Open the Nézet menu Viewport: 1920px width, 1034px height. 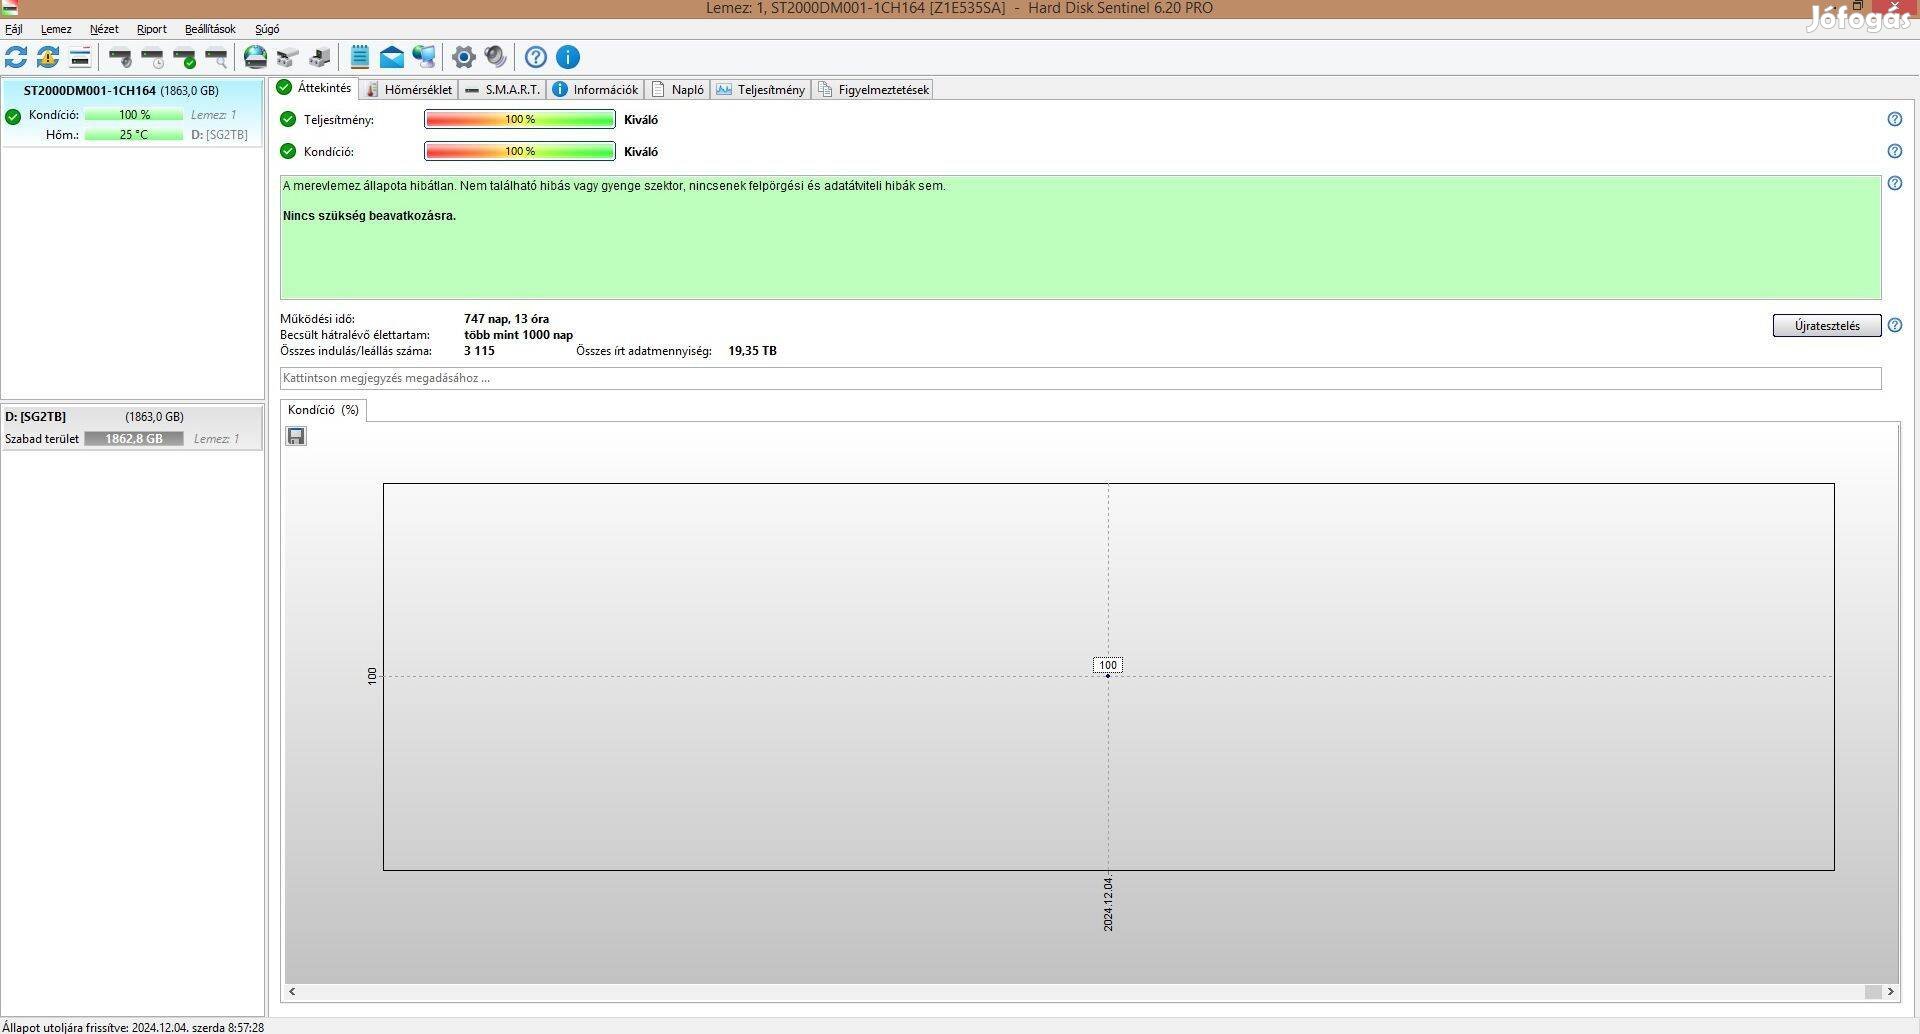coord(104,29)
